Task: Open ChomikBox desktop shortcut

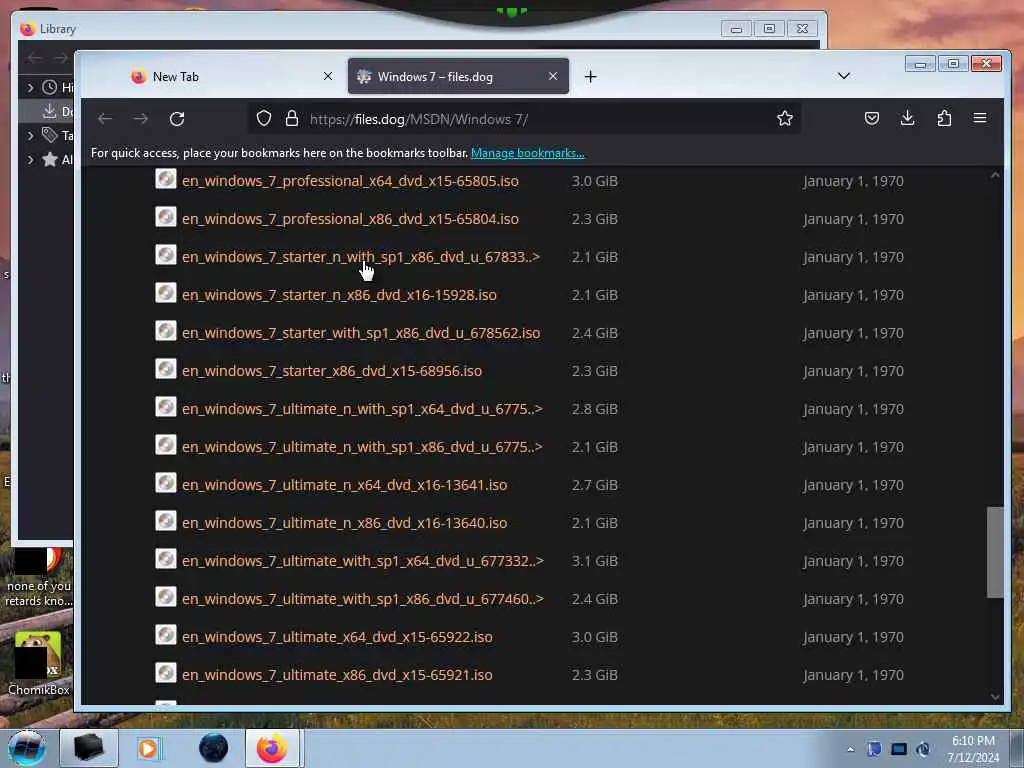Action: click(39, 662)
